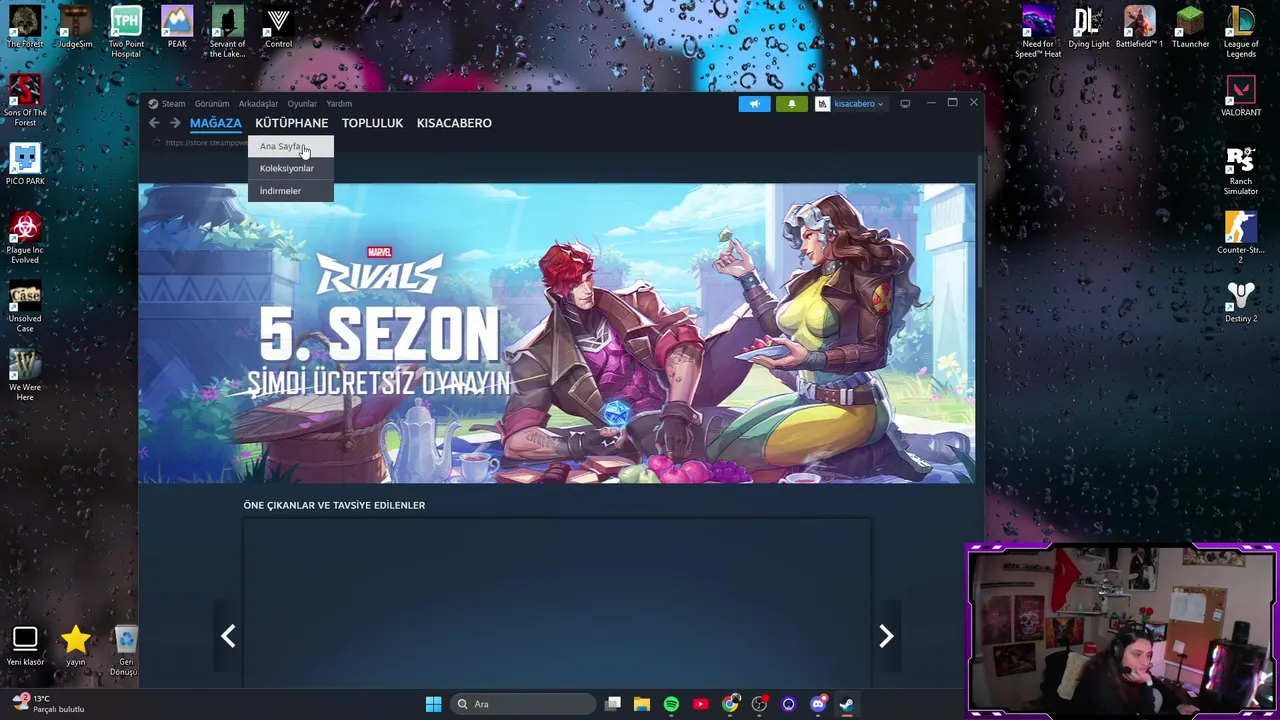1280x720 pixels.
Task: Show previous featured game with left arrow
Action: point(228,636)
